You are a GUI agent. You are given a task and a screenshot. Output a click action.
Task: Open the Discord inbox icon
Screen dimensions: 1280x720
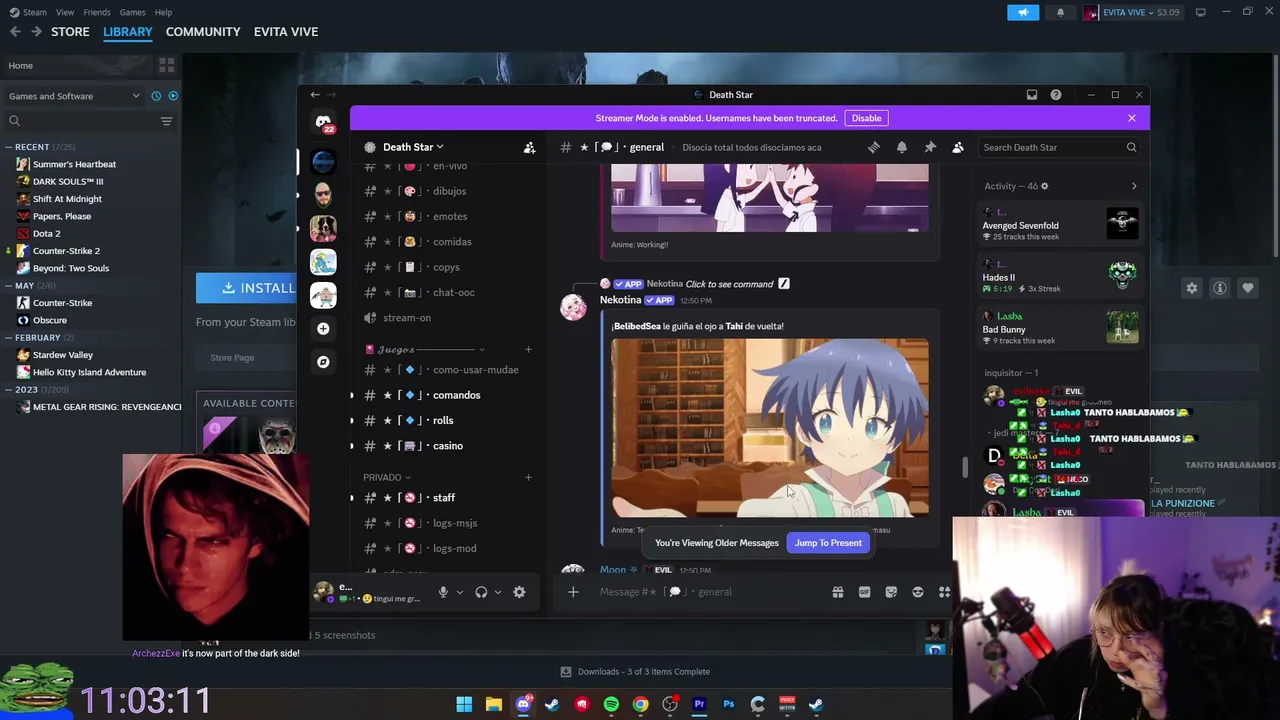click(x=1032, y=95)
